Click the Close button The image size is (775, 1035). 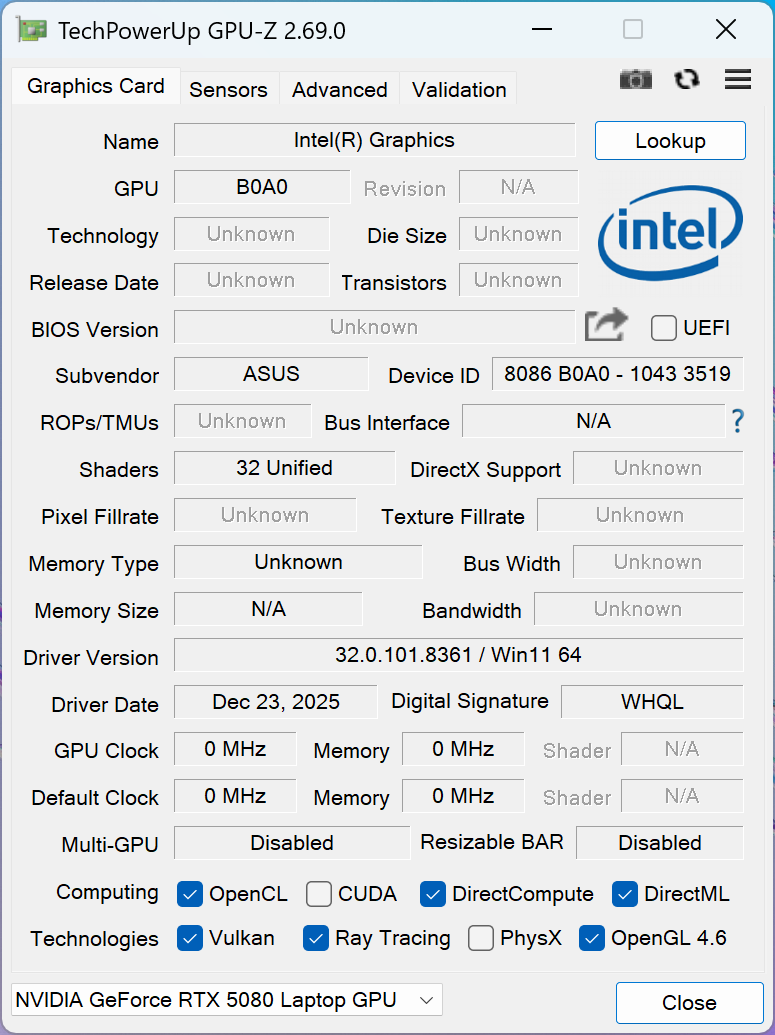point(689,1003)
